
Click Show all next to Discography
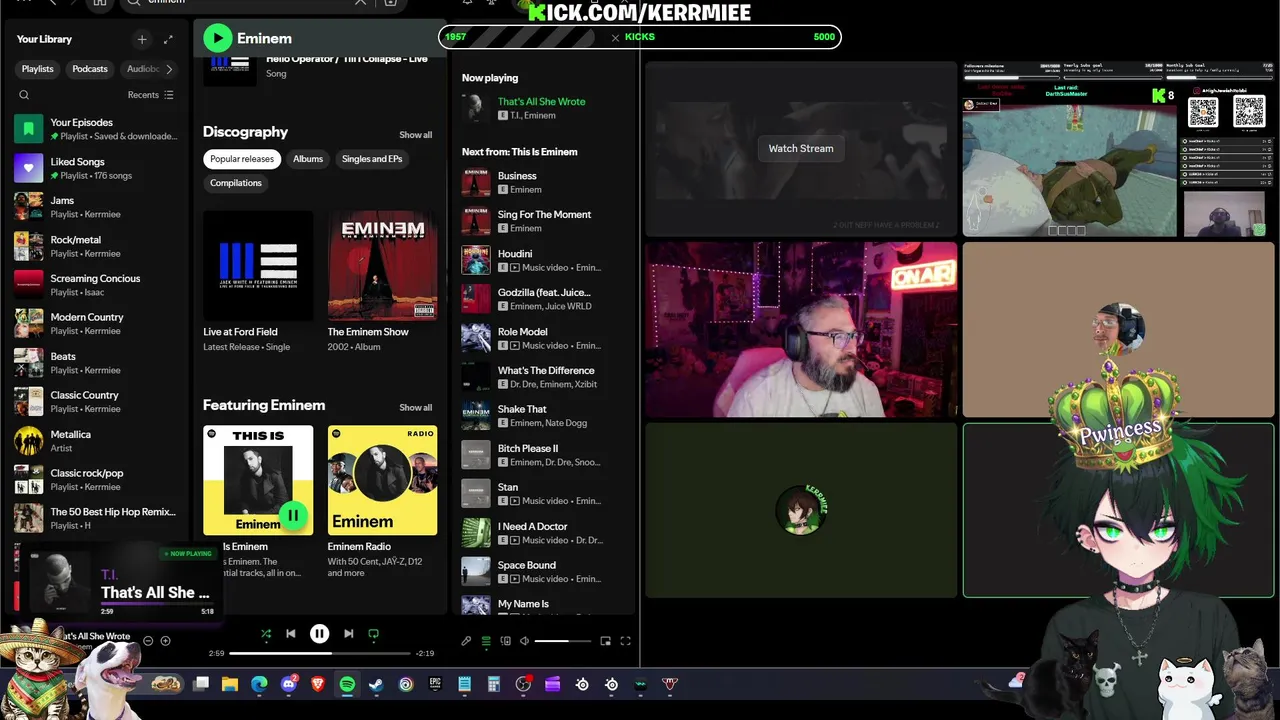[416, 135]
